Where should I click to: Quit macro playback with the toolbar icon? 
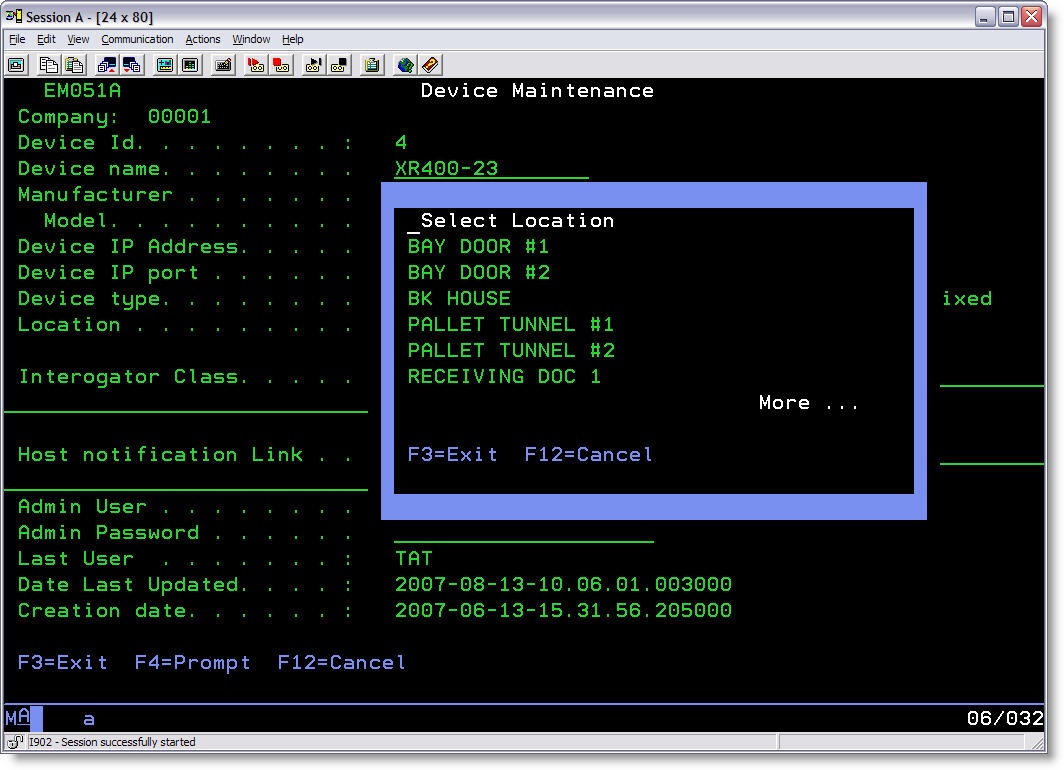(x=339, y=65)
